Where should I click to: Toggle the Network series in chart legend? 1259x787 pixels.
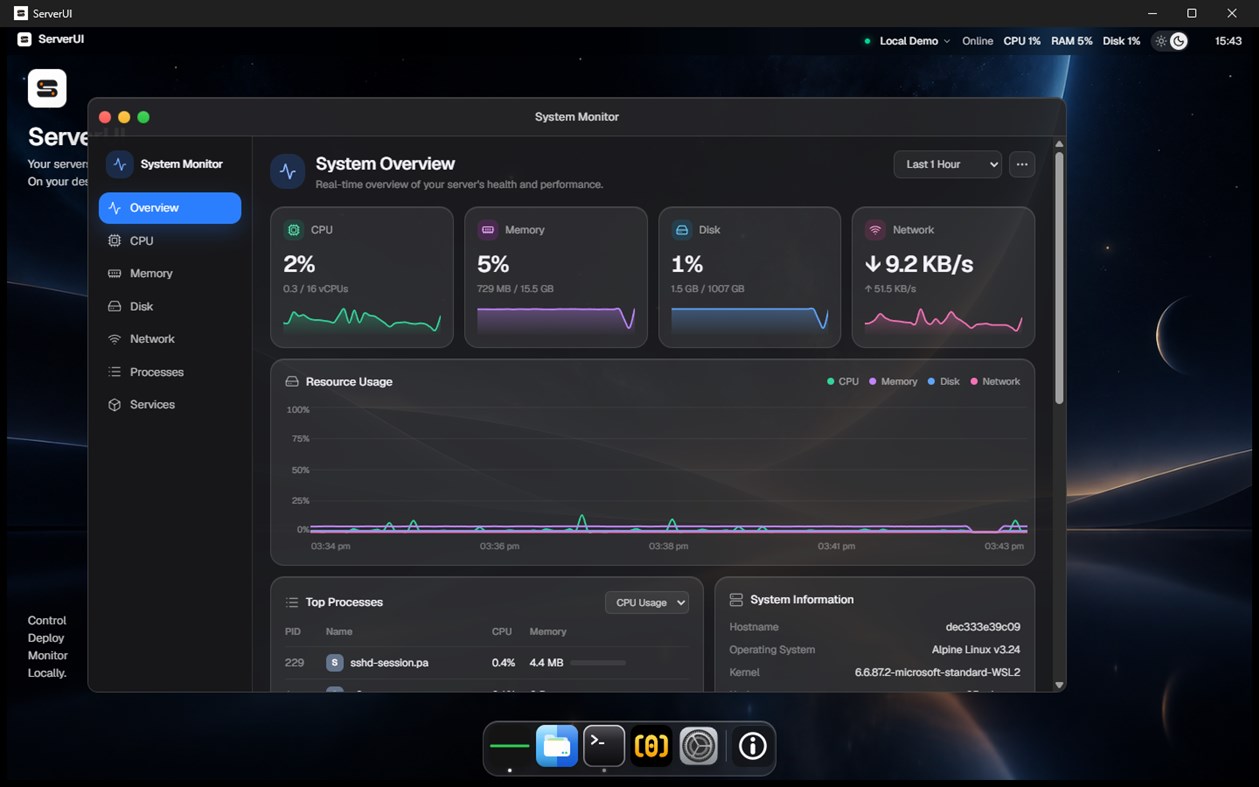[995, 382]
